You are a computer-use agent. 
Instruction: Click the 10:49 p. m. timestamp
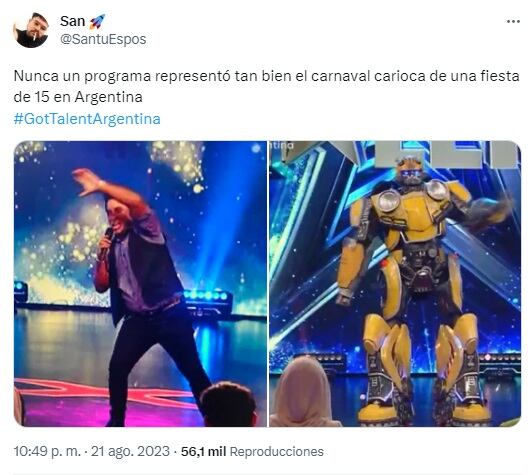47,452
